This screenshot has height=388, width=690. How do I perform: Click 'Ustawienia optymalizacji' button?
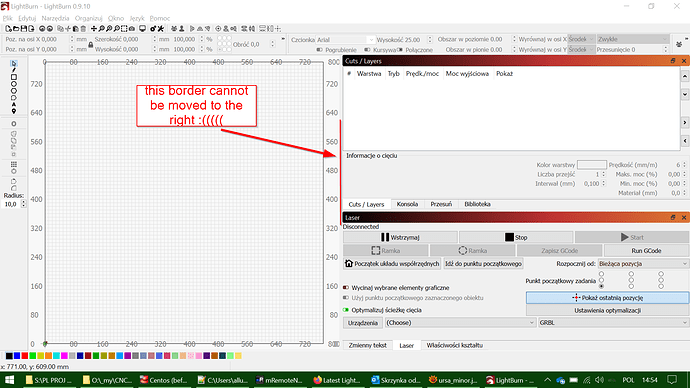(x=607, y=310)
